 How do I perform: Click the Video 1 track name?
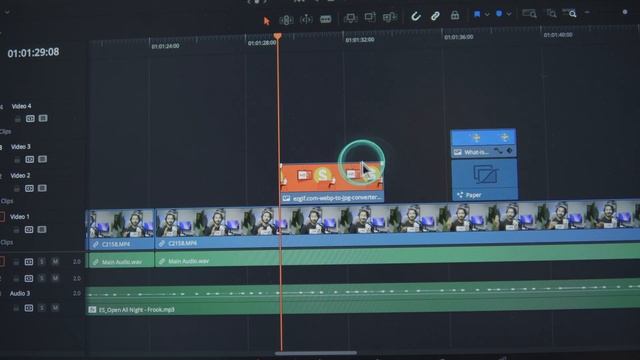(x=20, y=217)
